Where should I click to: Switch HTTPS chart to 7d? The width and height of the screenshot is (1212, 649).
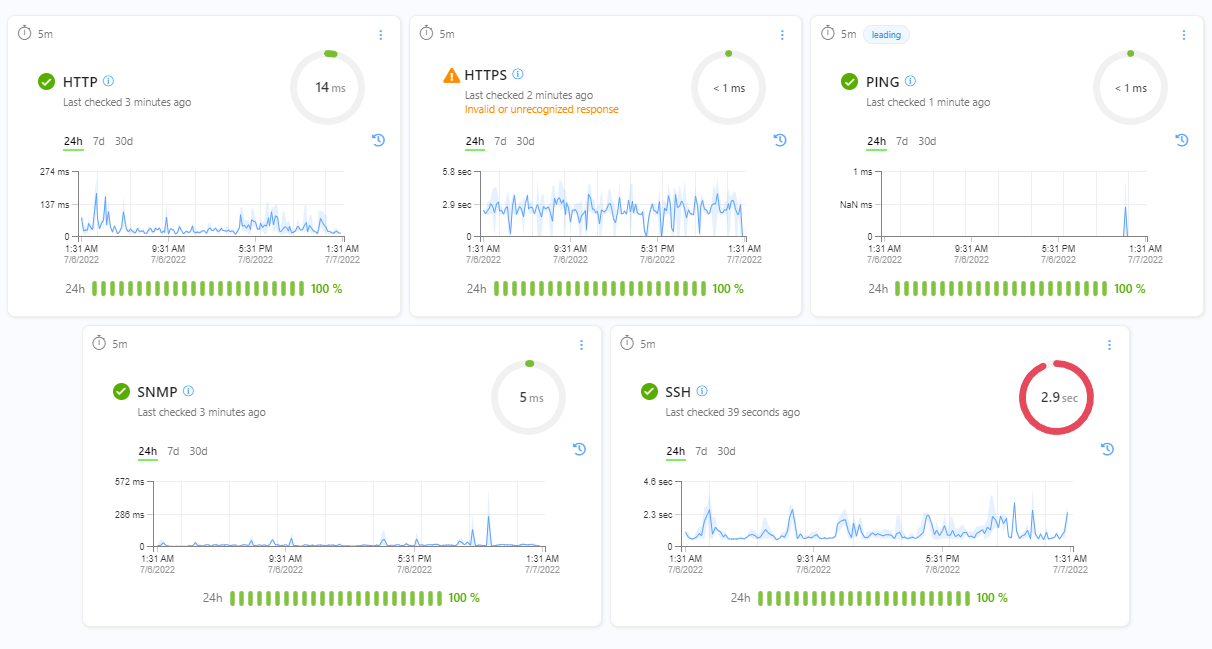[x=501, y=141]
